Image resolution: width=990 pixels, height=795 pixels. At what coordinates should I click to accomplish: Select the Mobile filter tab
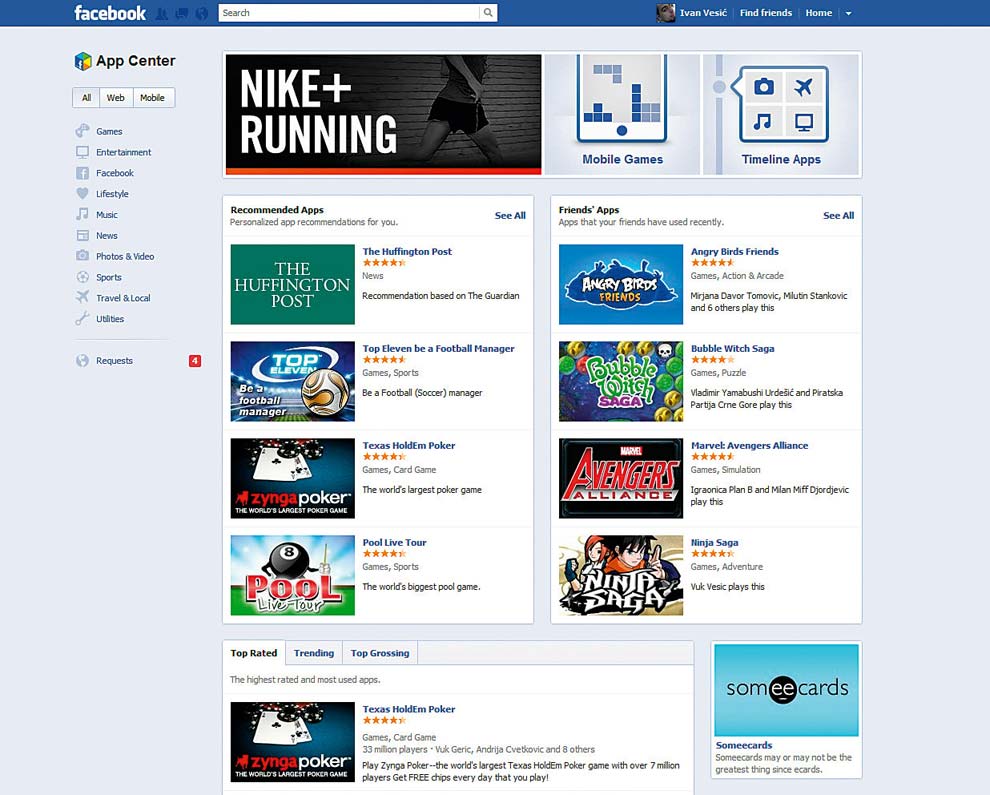(152, 98)
